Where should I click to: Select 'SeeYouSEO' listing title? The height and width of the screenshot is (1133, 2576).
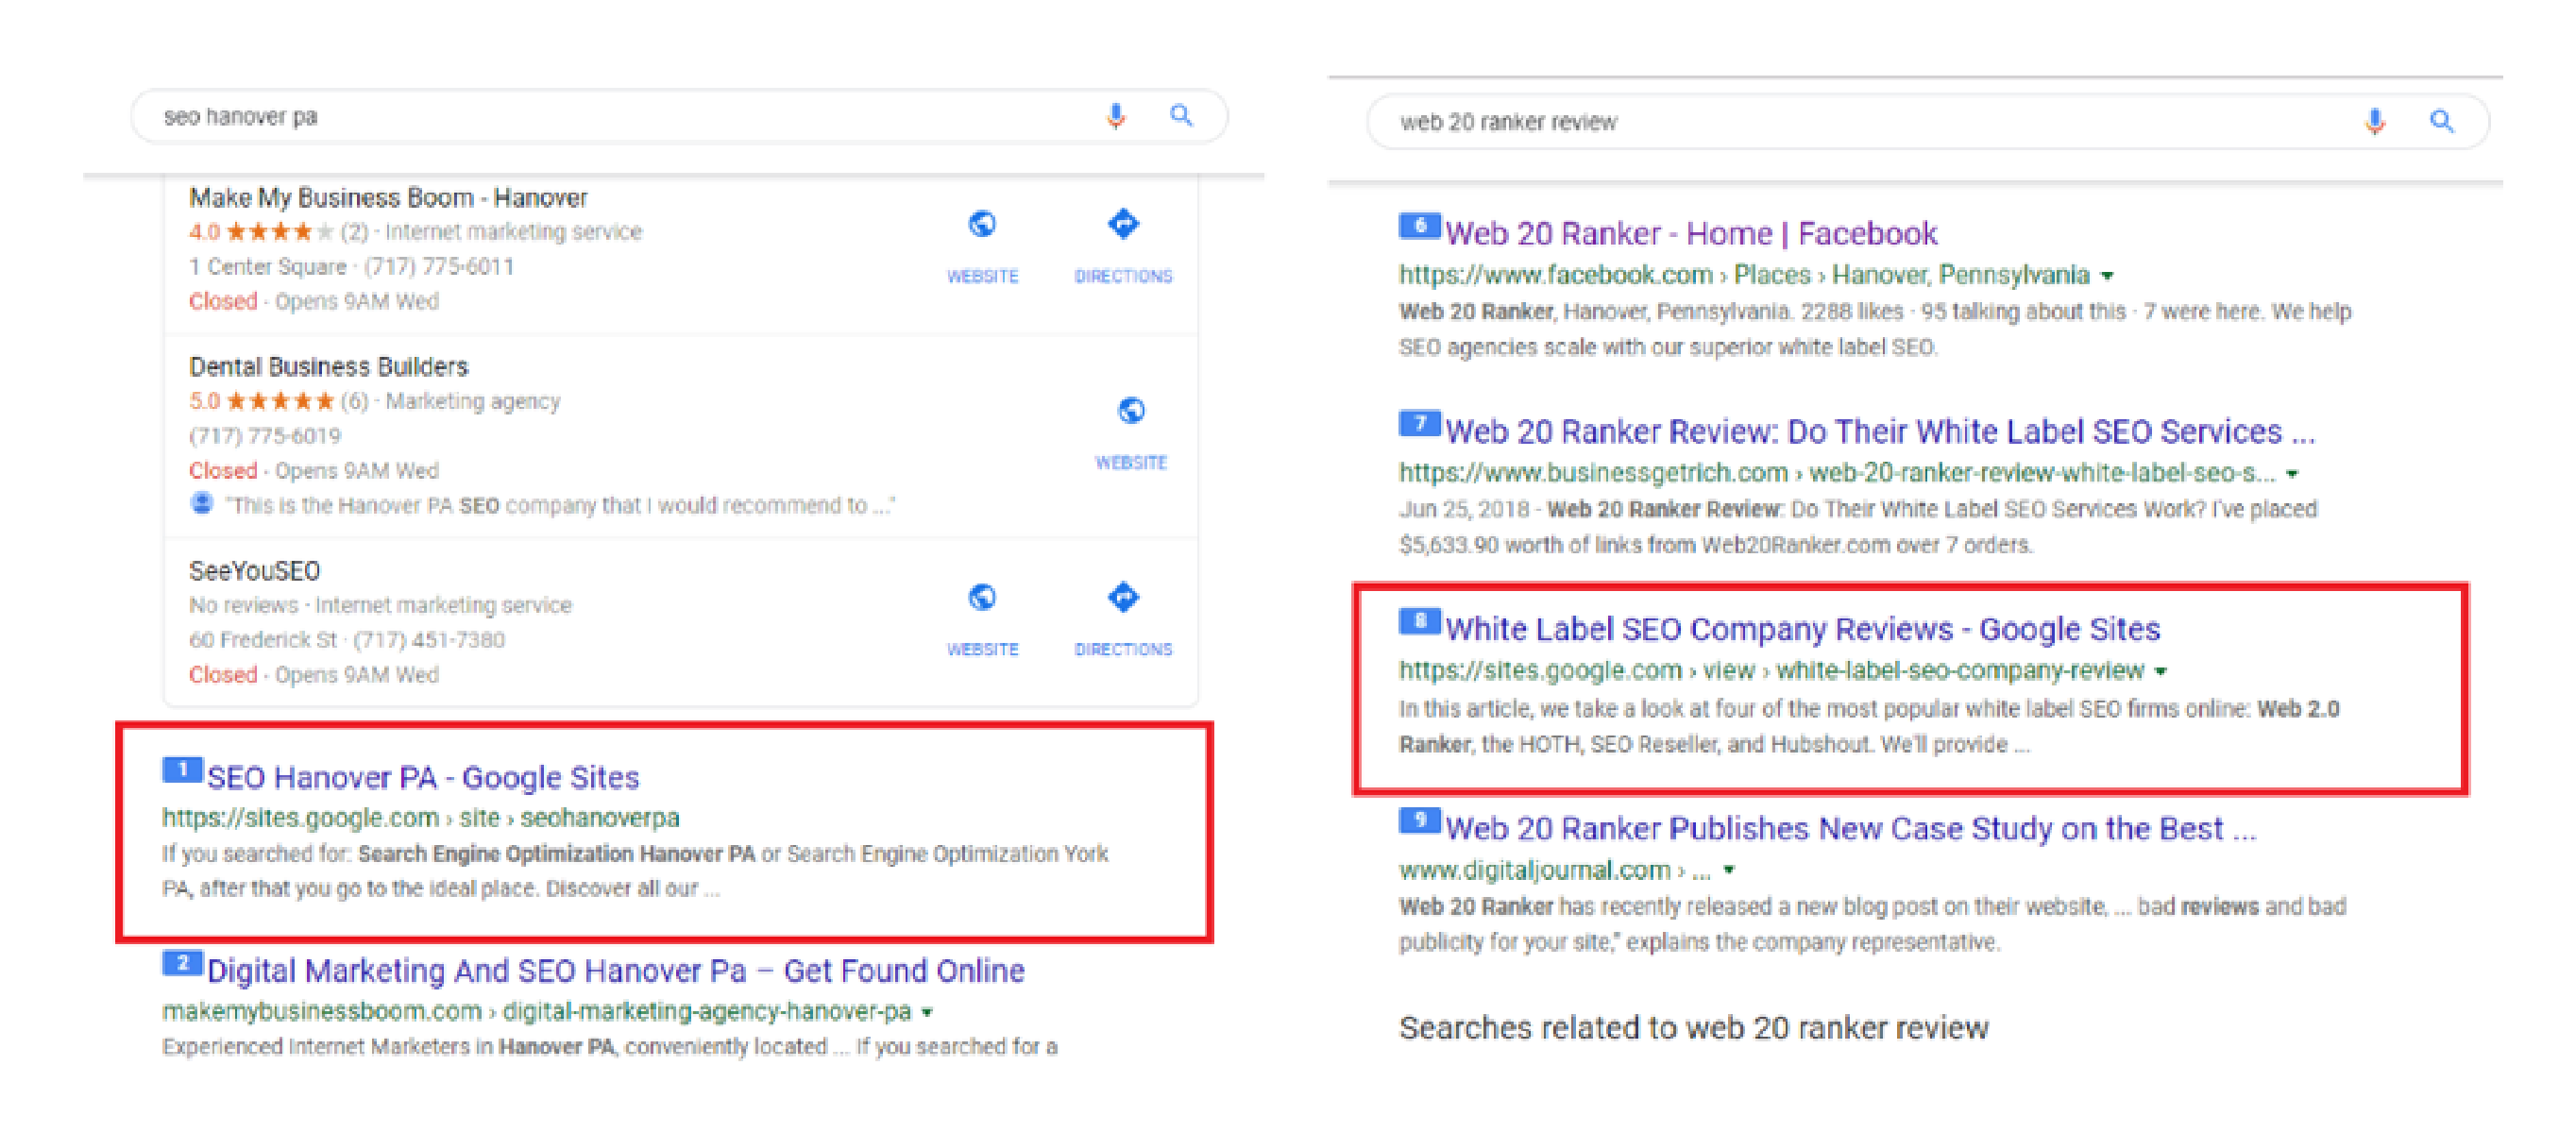(x=254, y=570)
